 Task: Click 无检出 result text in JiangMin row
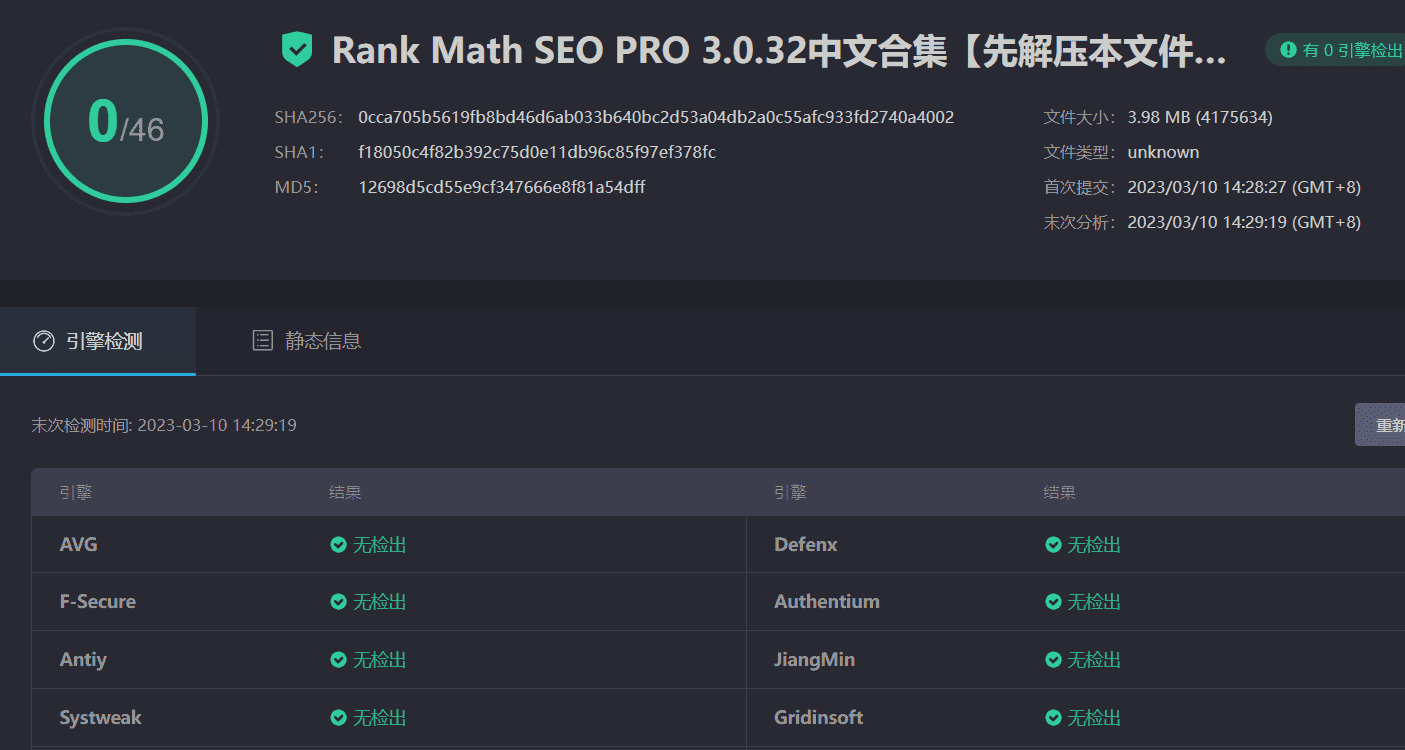pos(1094,660)
